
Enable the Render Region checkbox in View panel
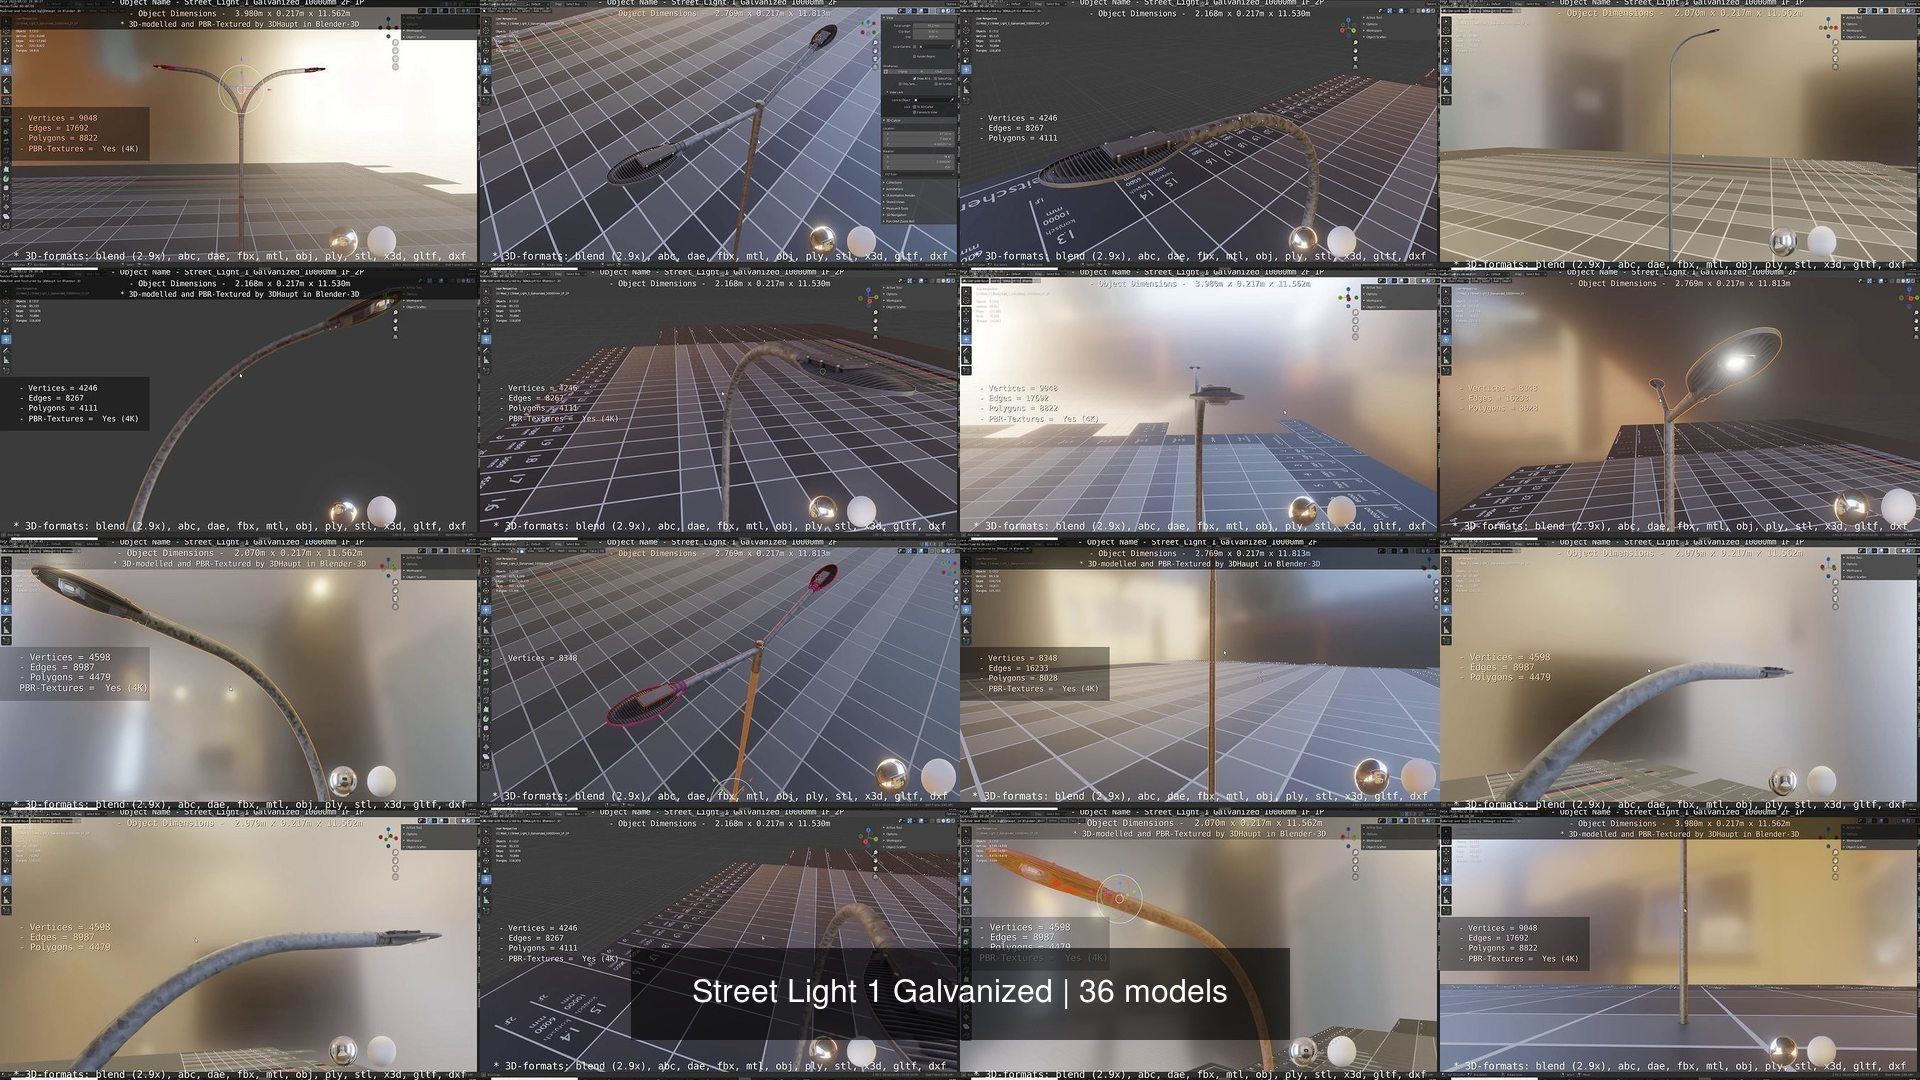(x=914, y=56)
